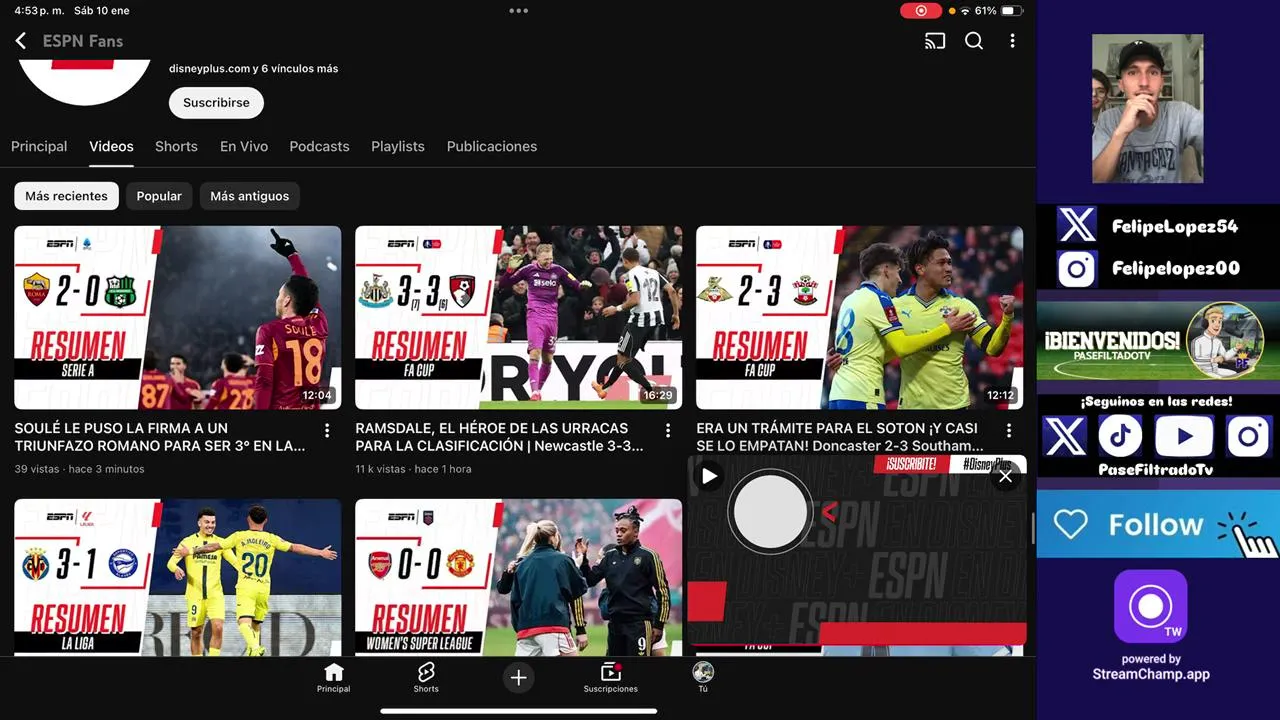Image resolution: width=1280 pixels, height=720 pixels.
Task: Tap the Cast to device icon
Action: (x=935, y=41)
